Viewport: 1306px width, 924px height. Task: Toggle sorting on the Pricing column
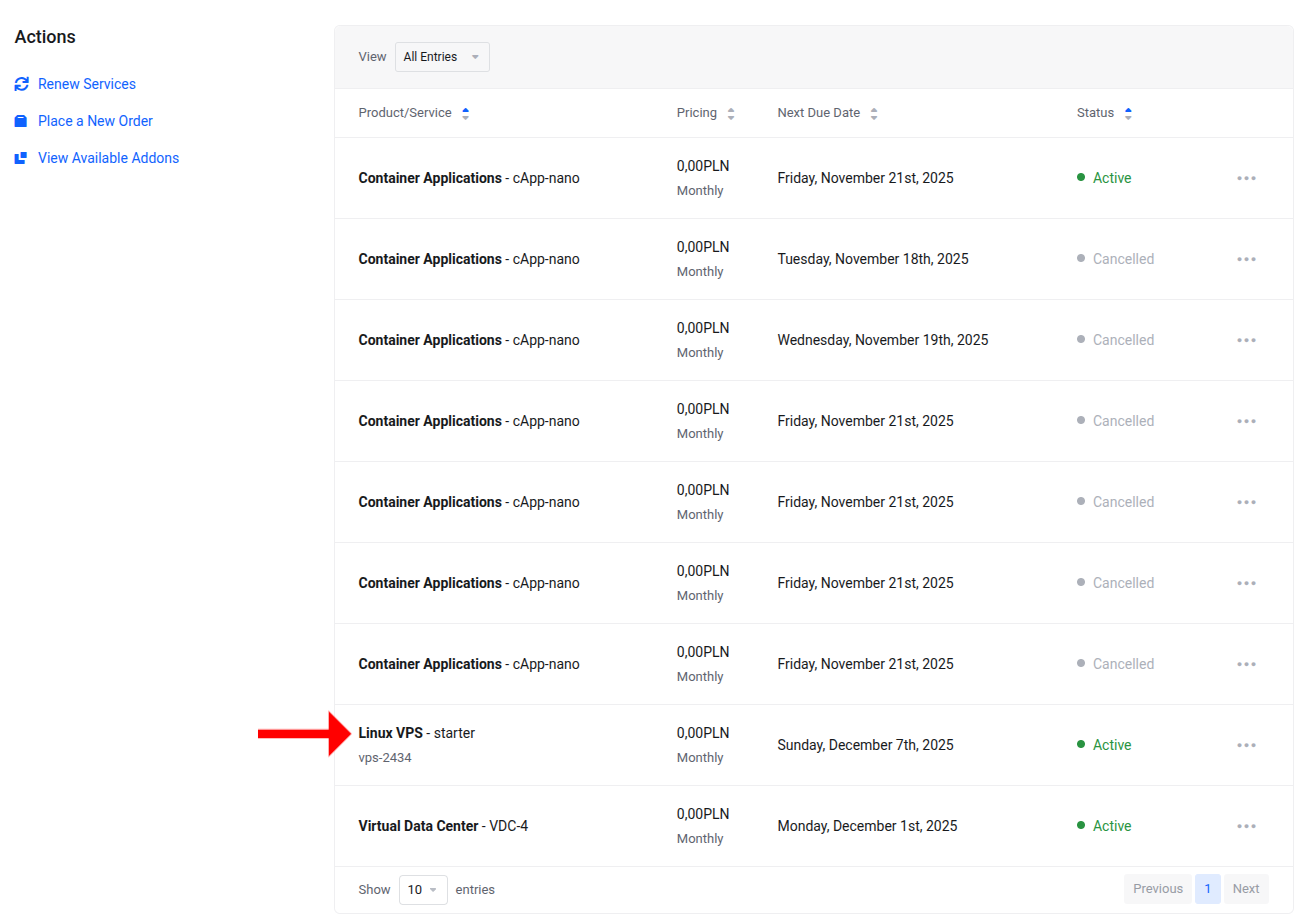tap(731, 112)
